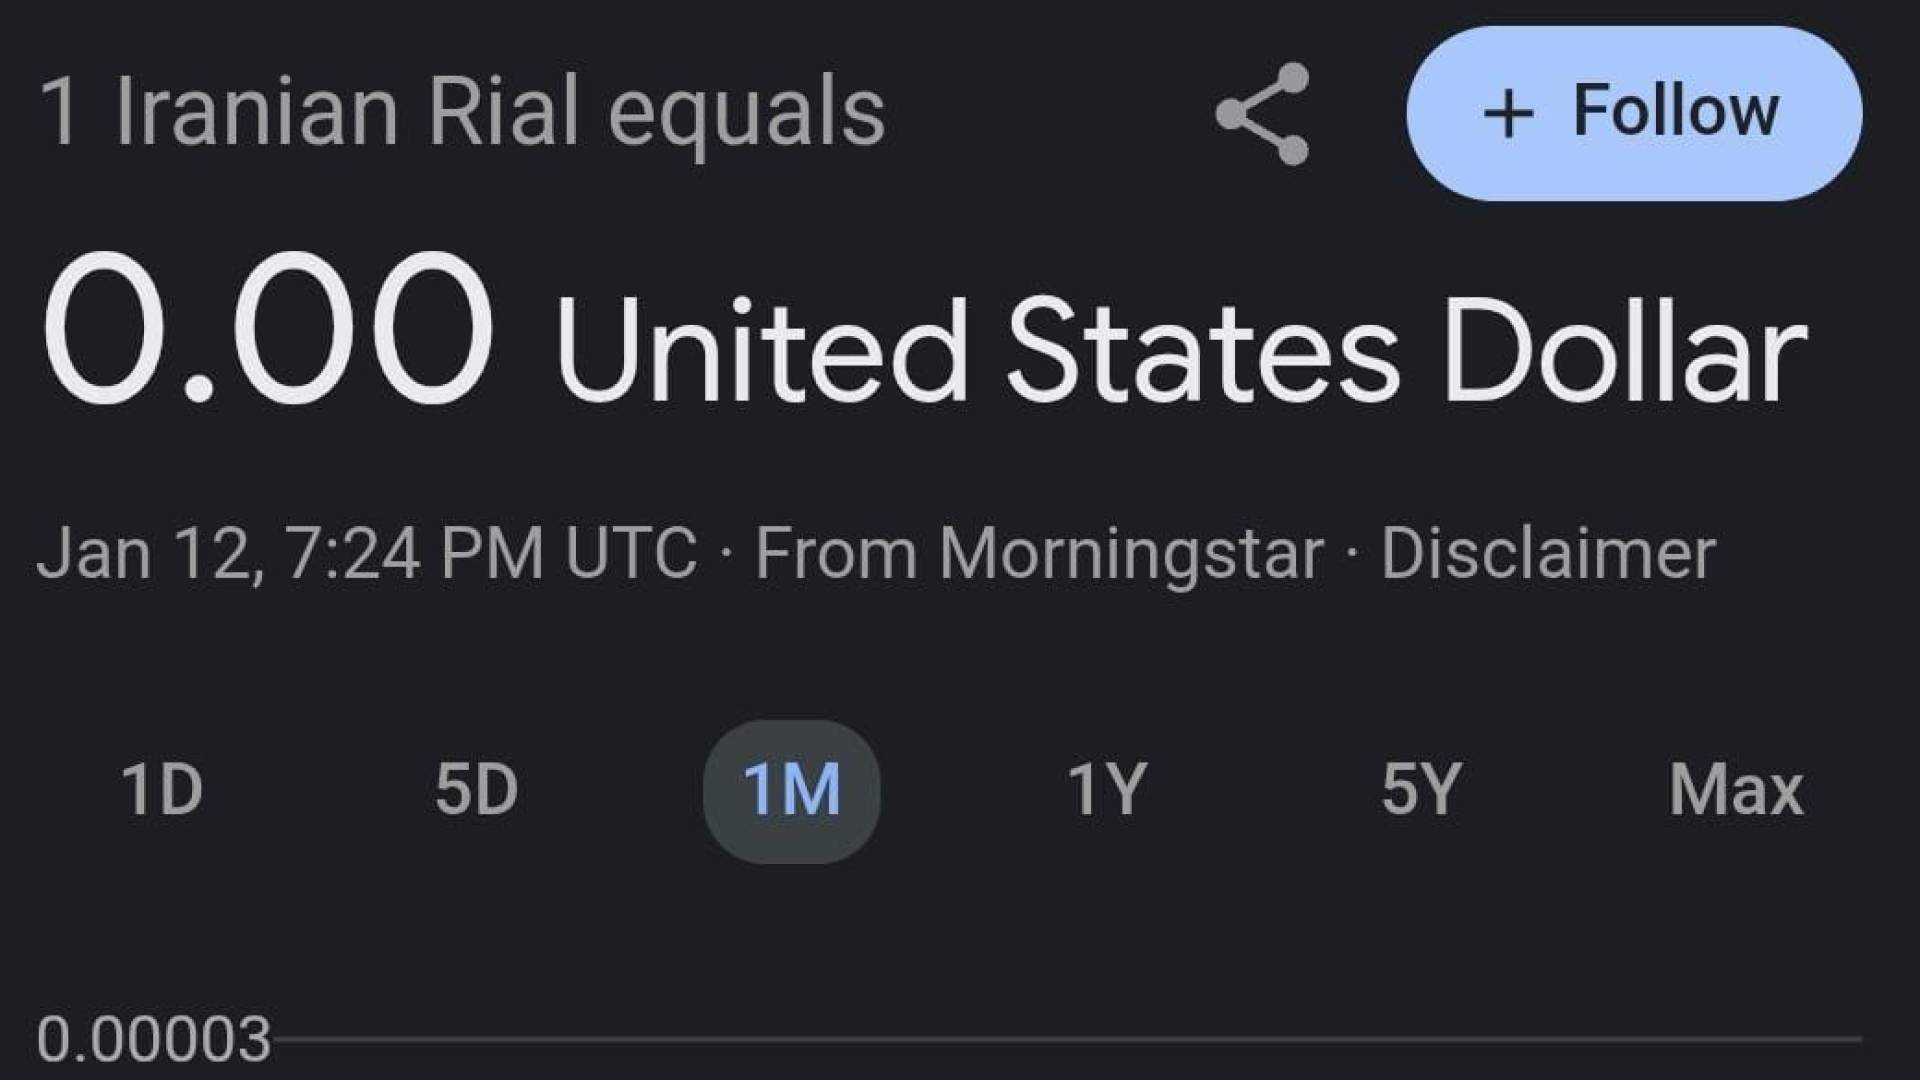This screenshot has width=1920, height=1080.
Task: Click the 7:24 PM UTC time text
Action: (490, 553)
